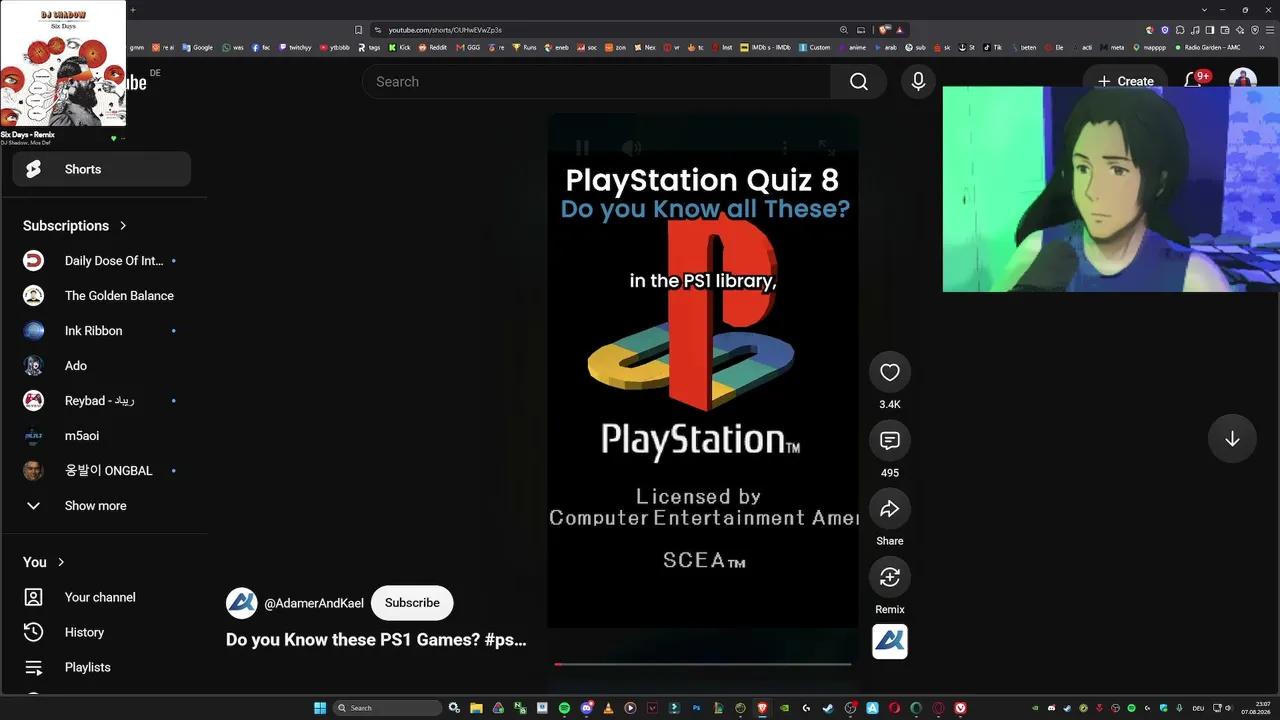Expand subscriptions with Show more
1280x720 pixels.
click(101, 506)
